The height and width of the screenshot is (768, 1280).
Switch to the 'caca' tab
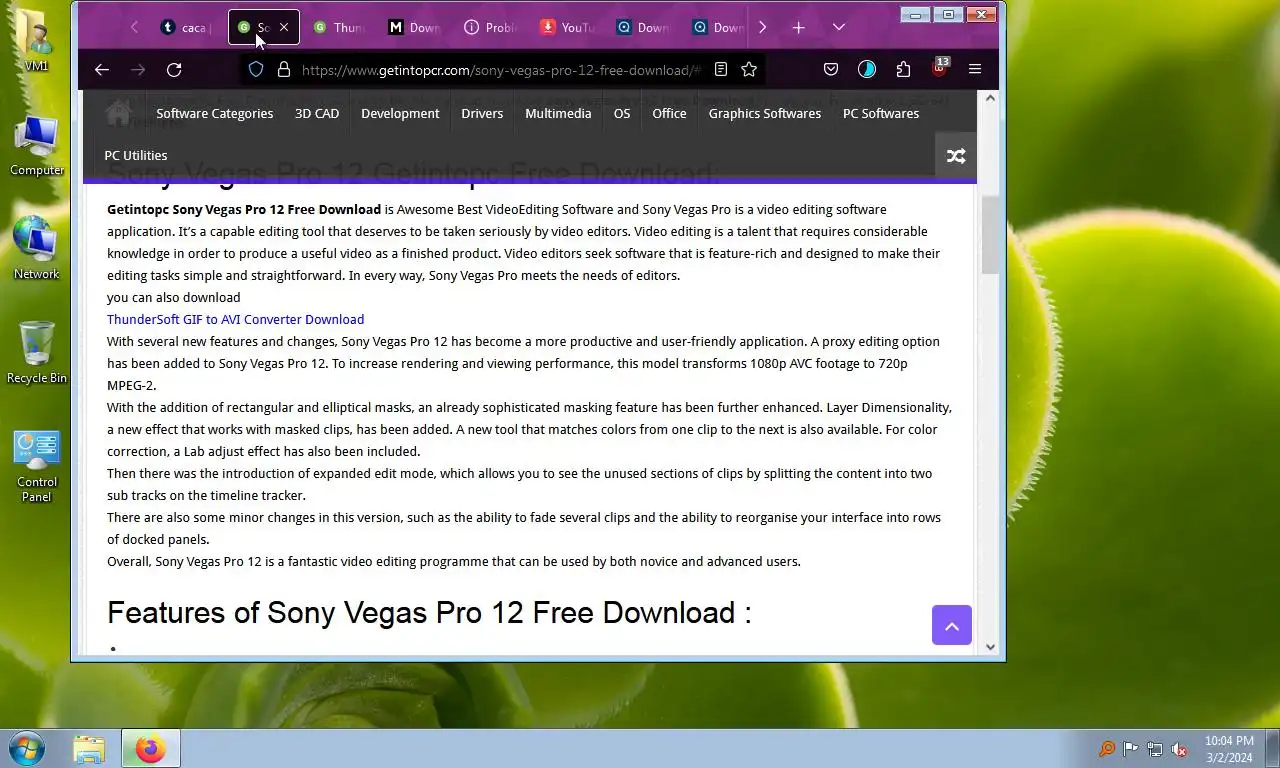tap(186, 27)
